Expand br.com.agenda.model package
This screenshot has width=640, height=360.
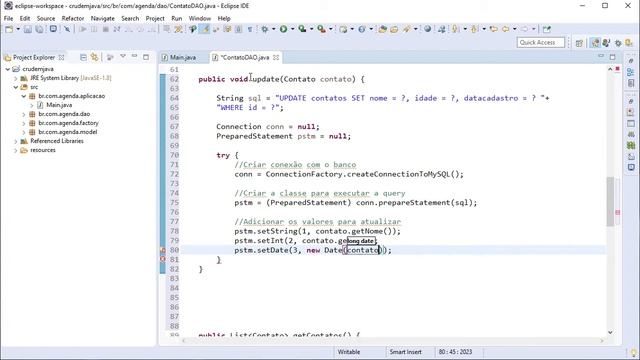[24, 132]
